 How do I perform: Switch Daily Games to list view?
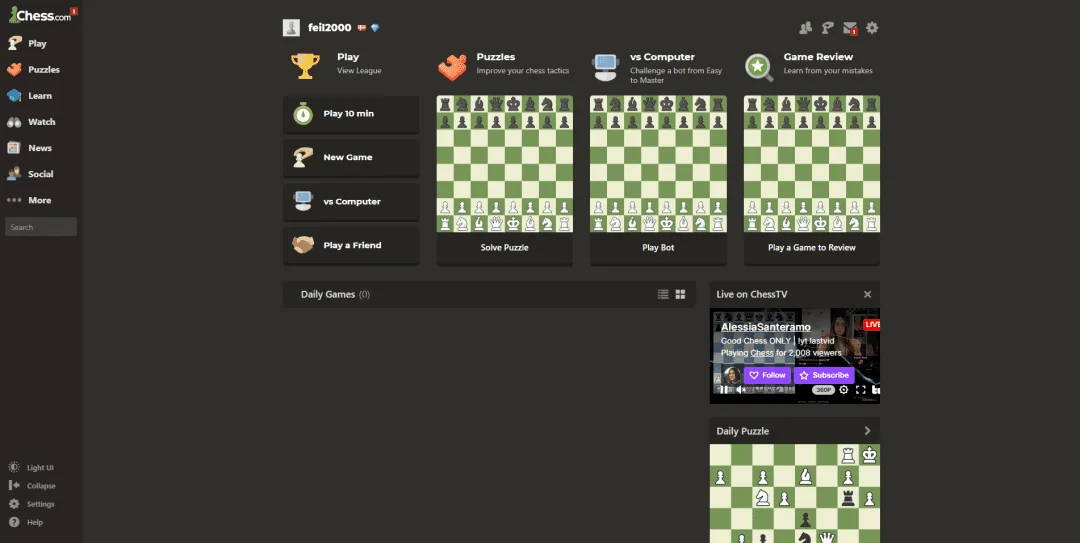tap(663, 294)
